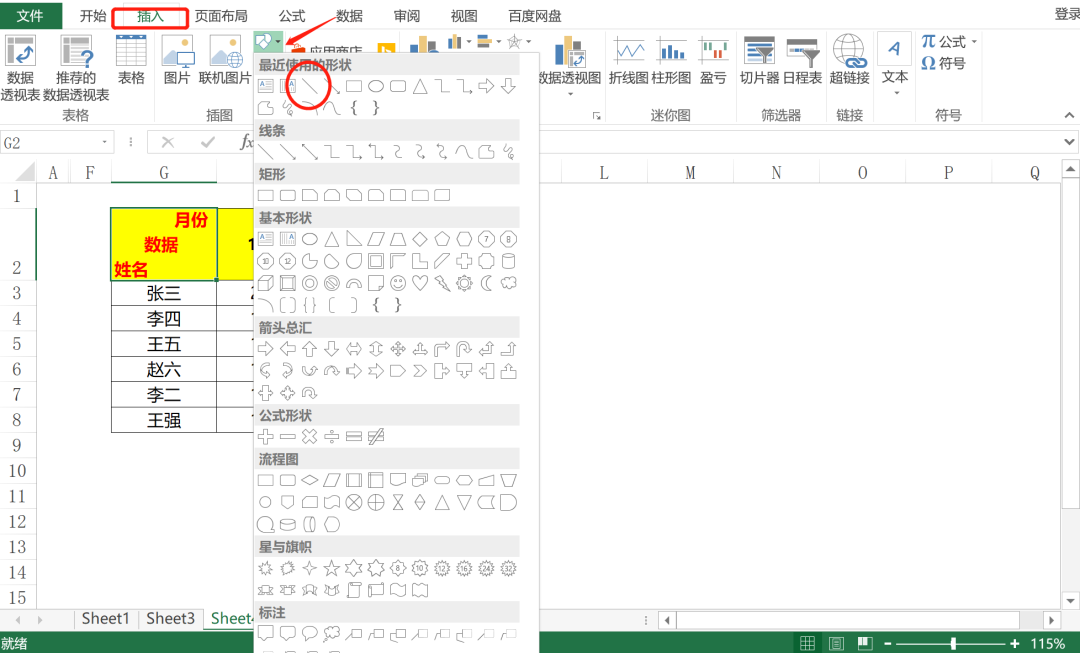
Task: Select the cylinder can shape
Action: pyautogui.click(x=508, y=261)
